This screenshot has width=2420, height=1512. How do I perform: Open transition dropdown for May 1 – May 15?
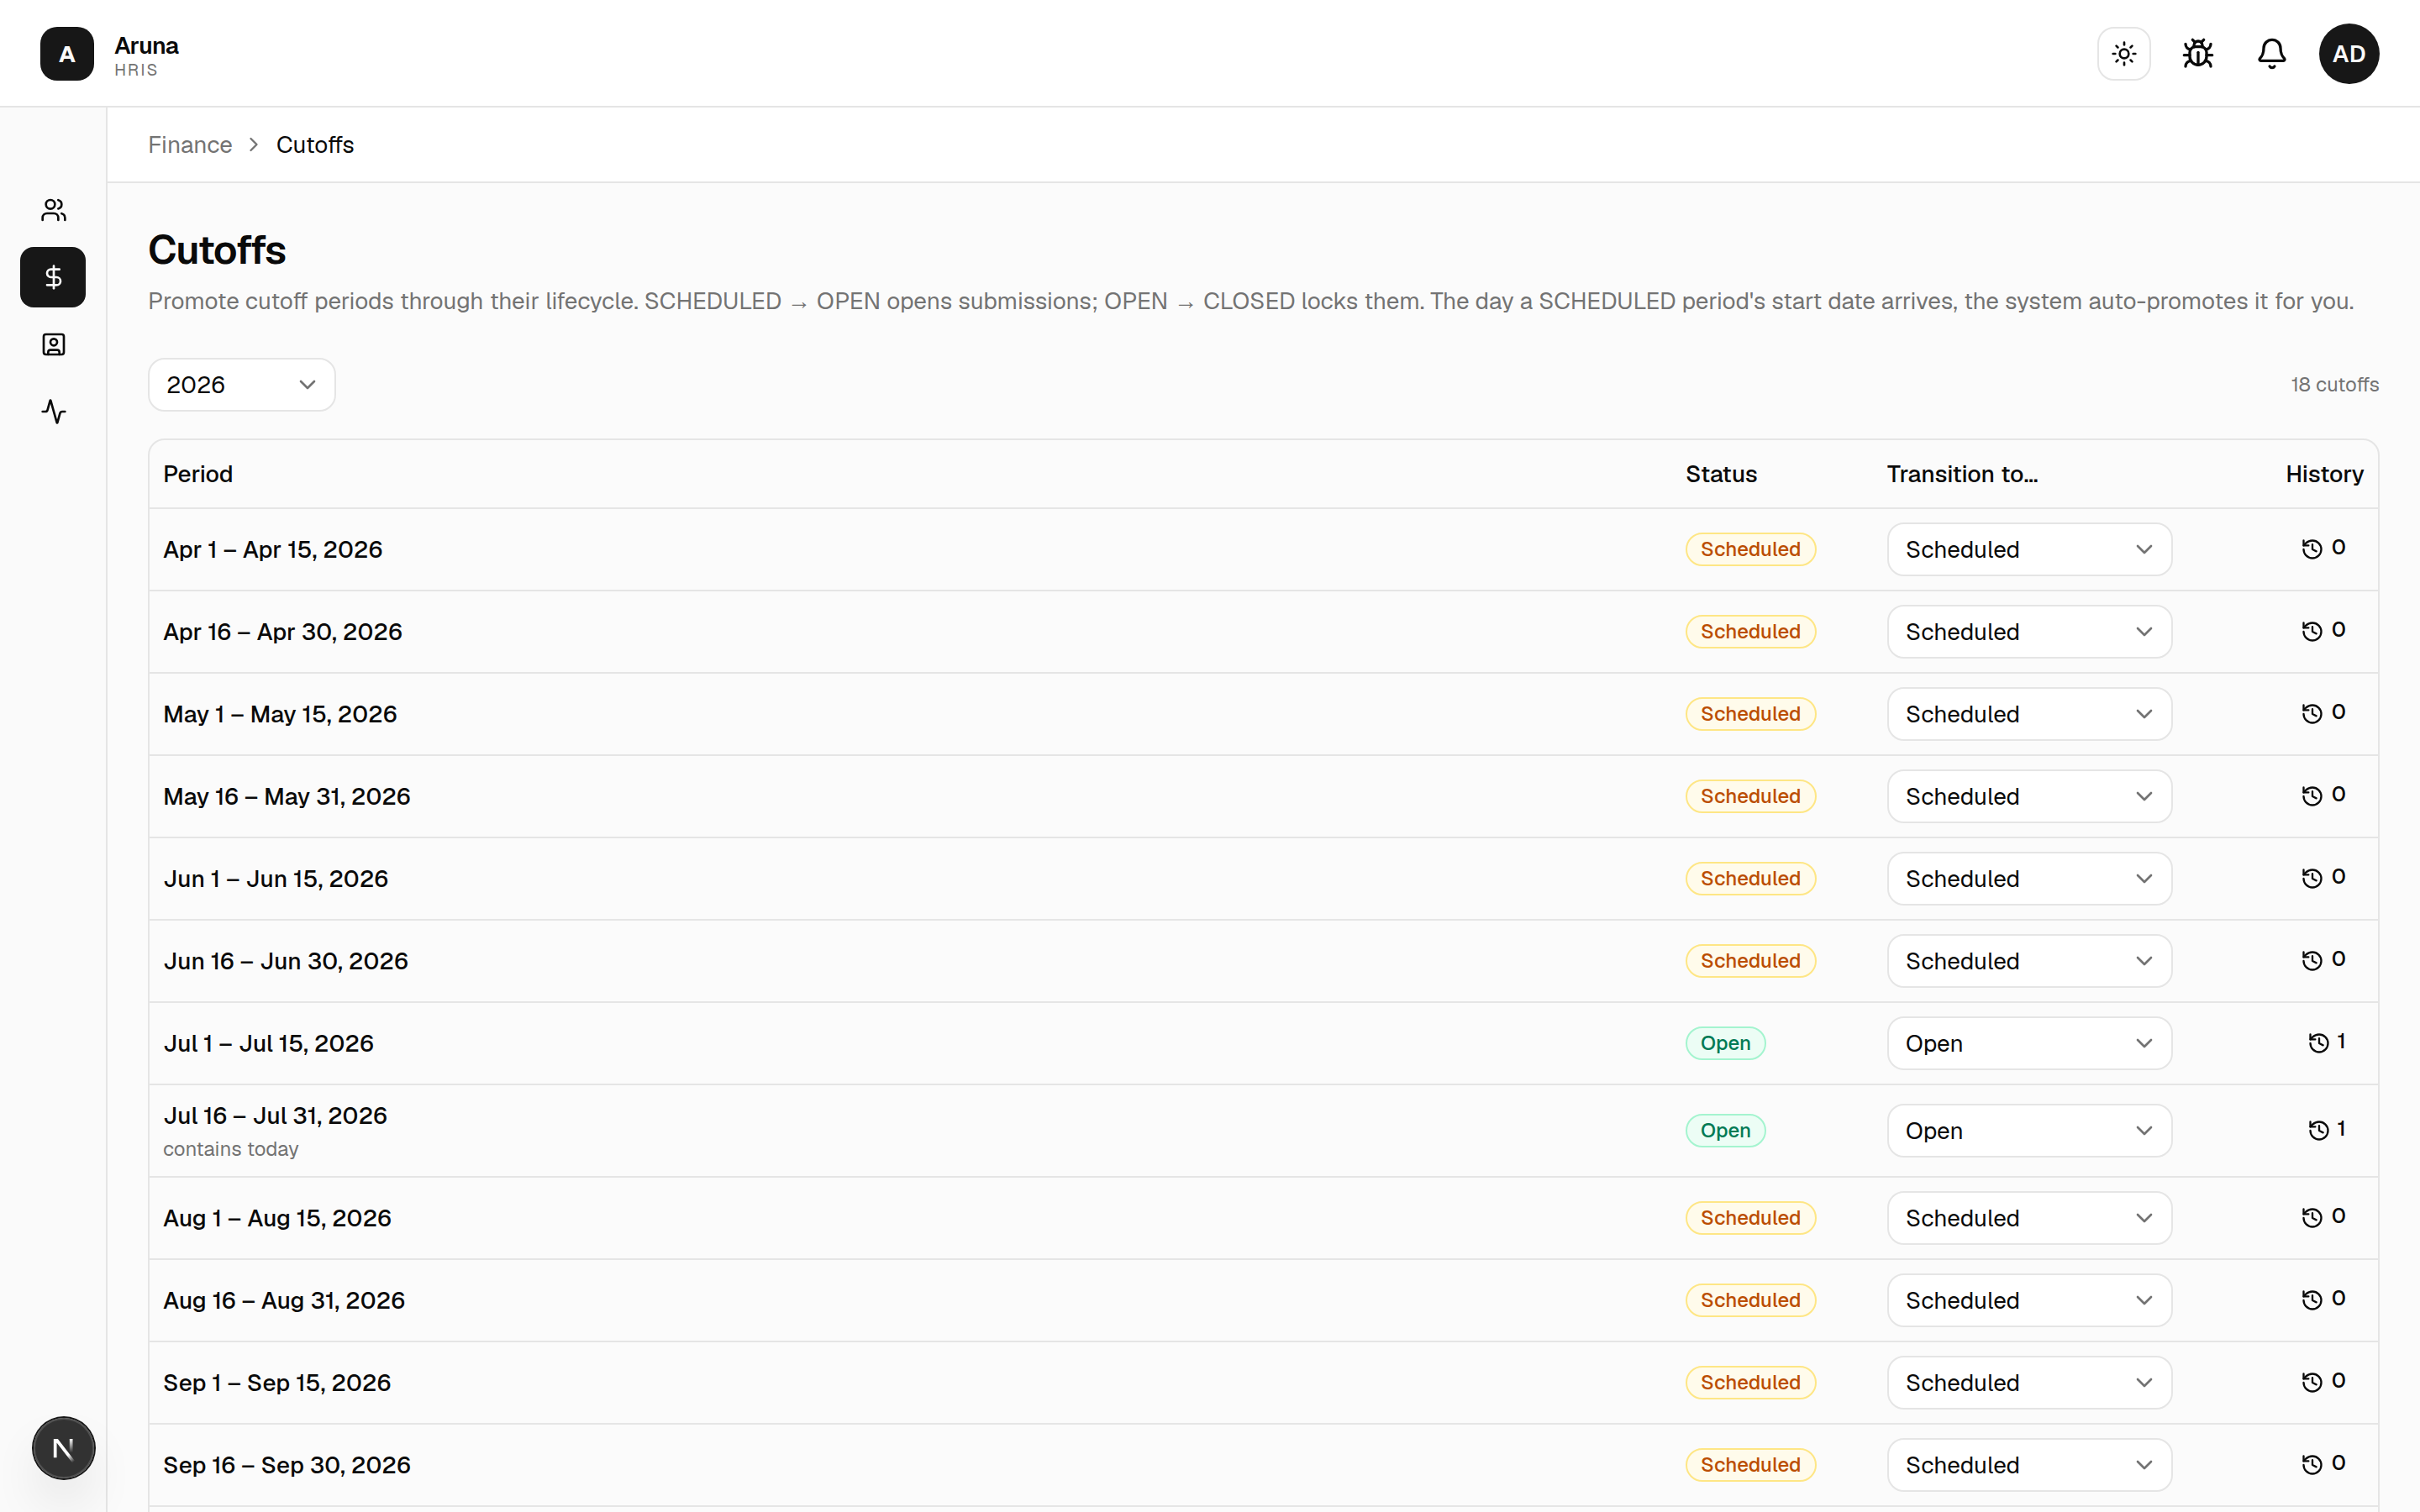coord(2029,714)
